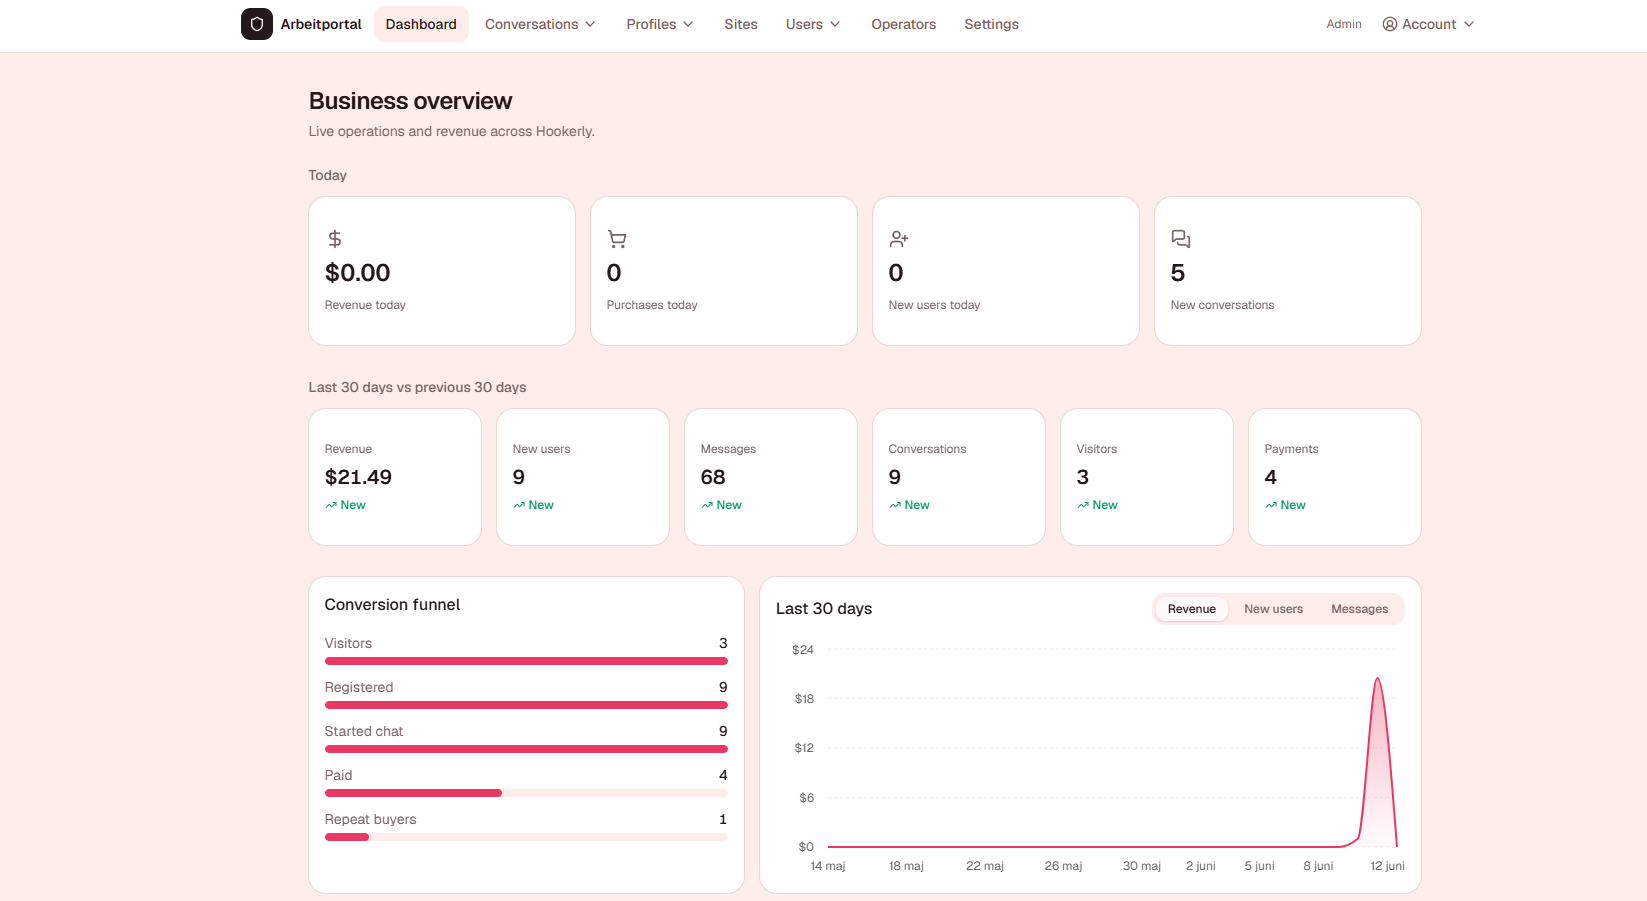Click the Started chat funnel progress bar
Screen dimensions: 1647x901
tap(526, 749)
